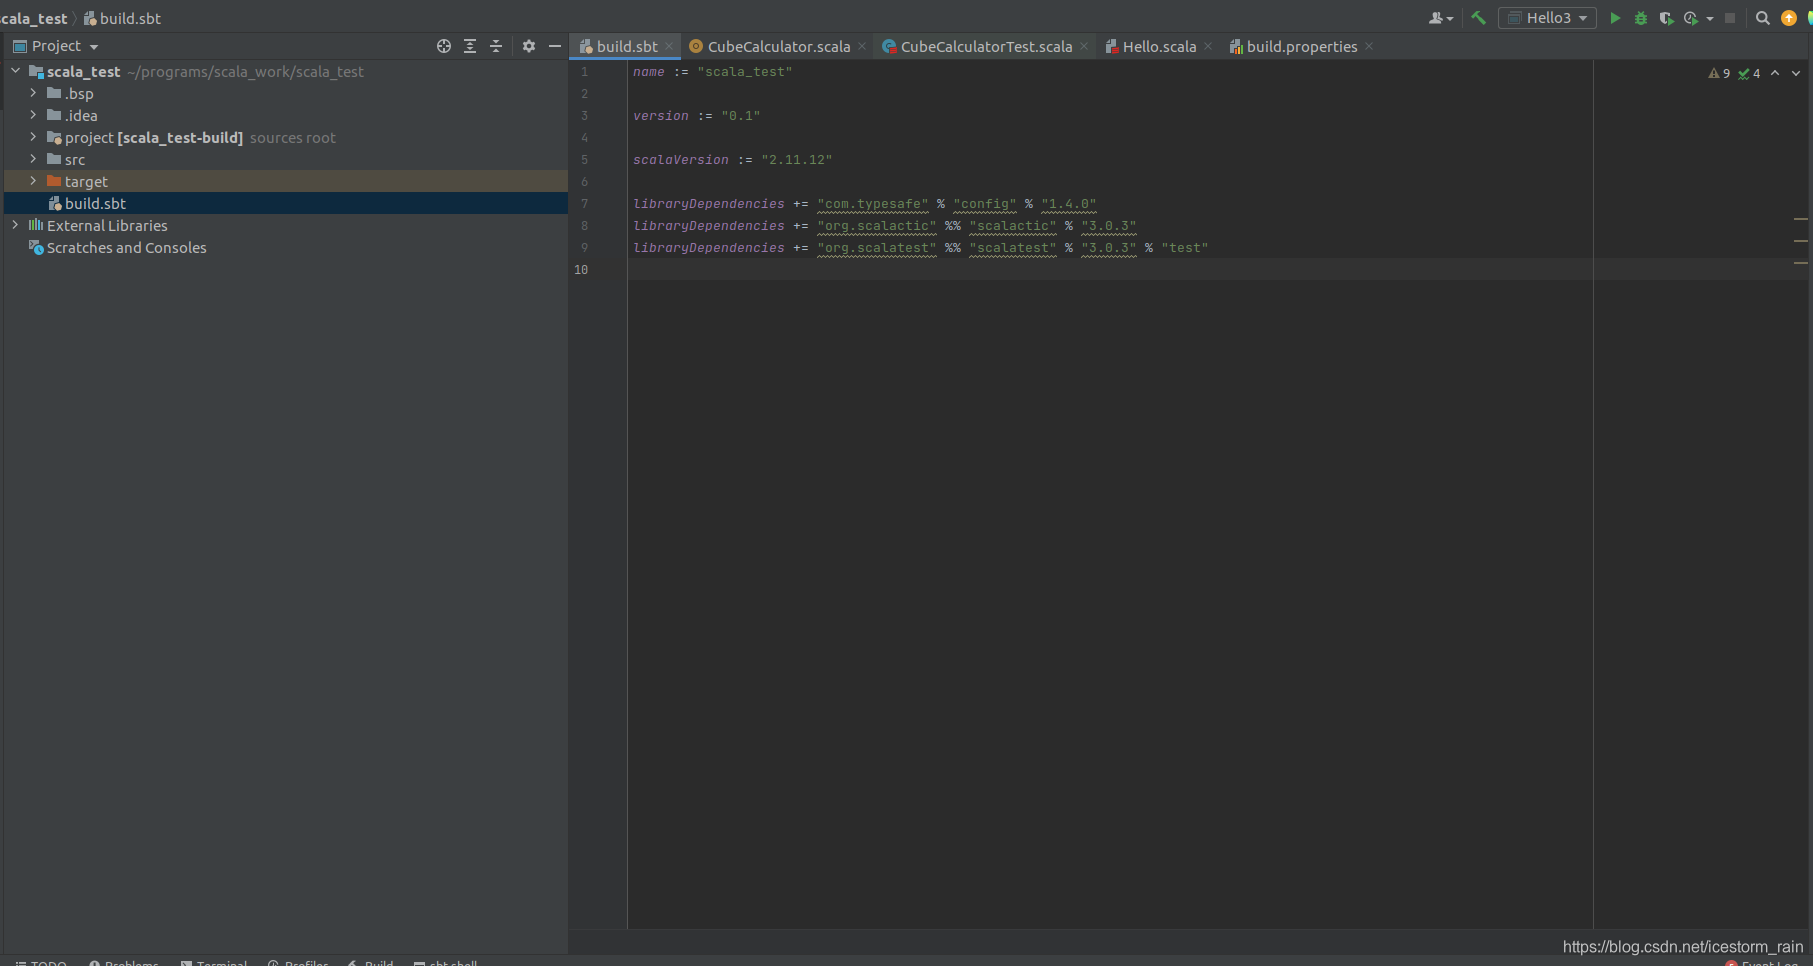The width and height of the screenshot is (1813, 966).
Task: Open Search Everywhere magnifier icon
Action: 1763,18
